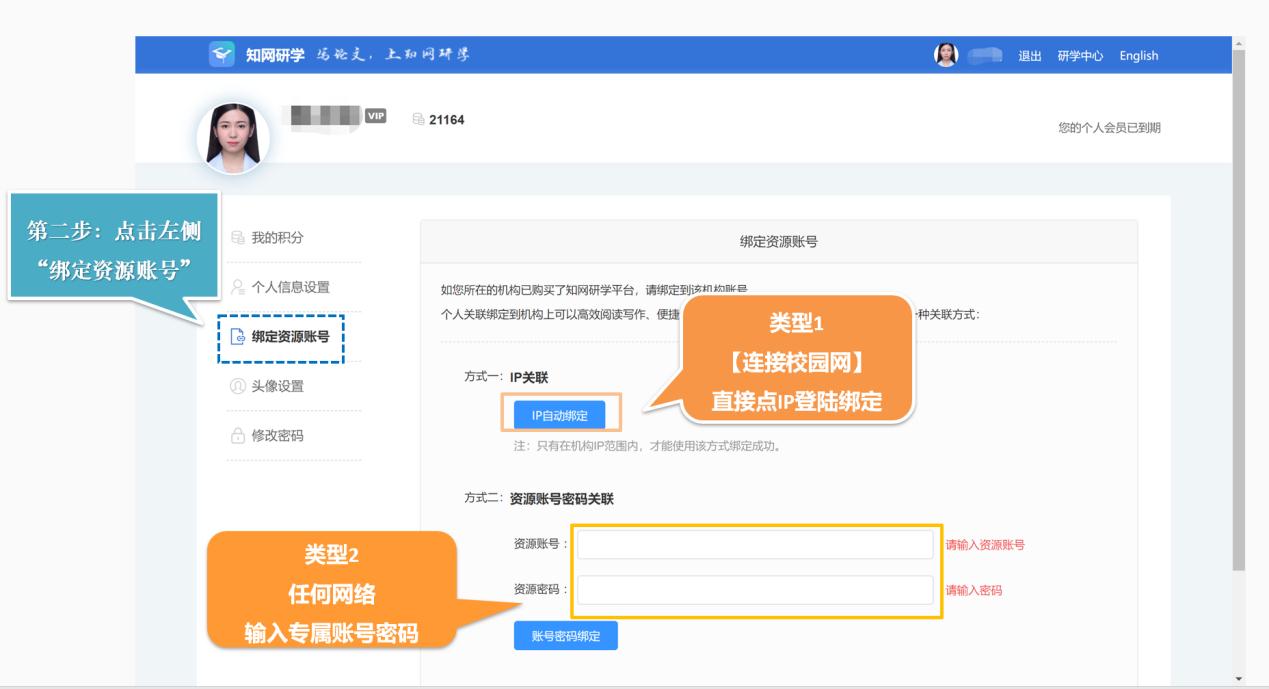
Task: Click 退出 to log out
Action: pos(1031,56)
